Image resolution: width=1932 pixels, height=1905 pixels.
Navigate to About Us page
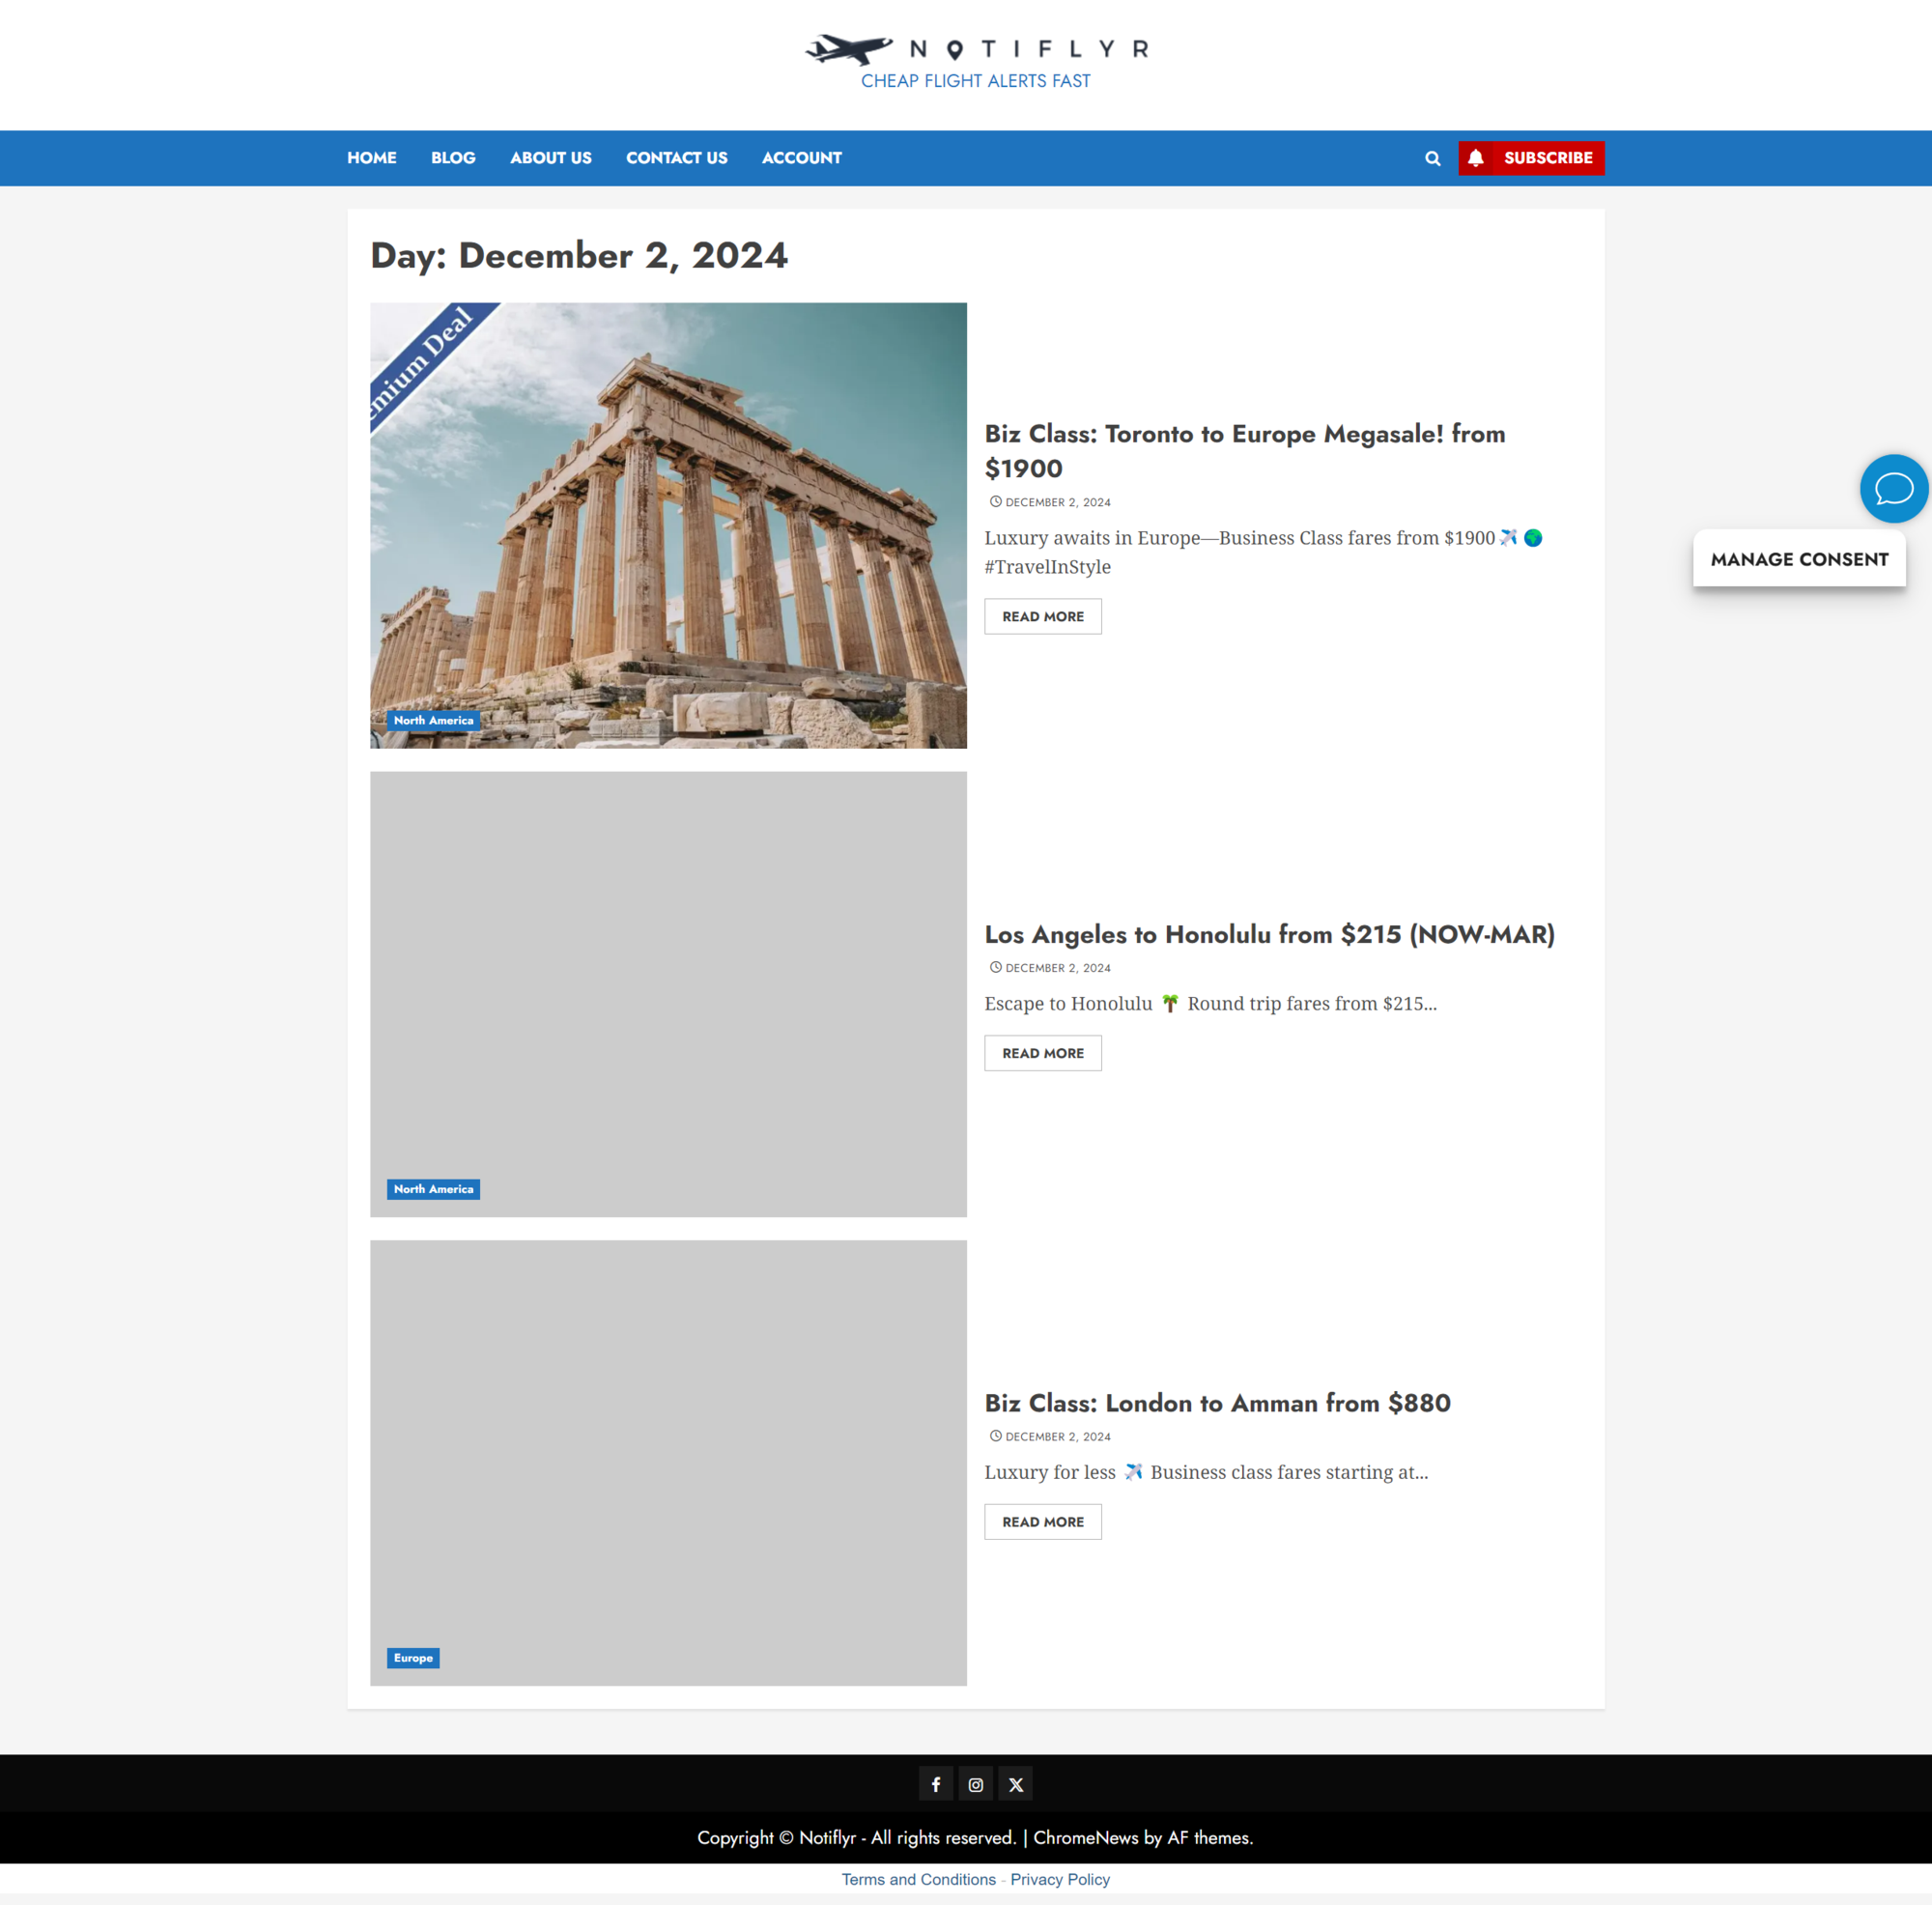pyautogui.click(x=550, y=158)
